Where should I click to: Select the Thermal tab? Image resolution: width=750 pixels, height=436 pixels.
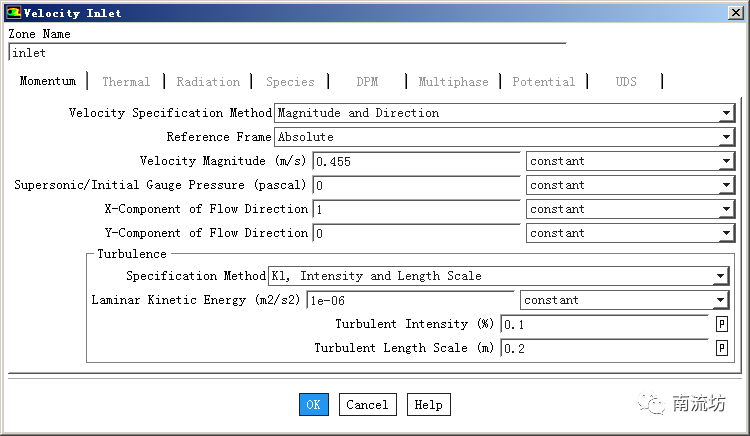point(126,82)
